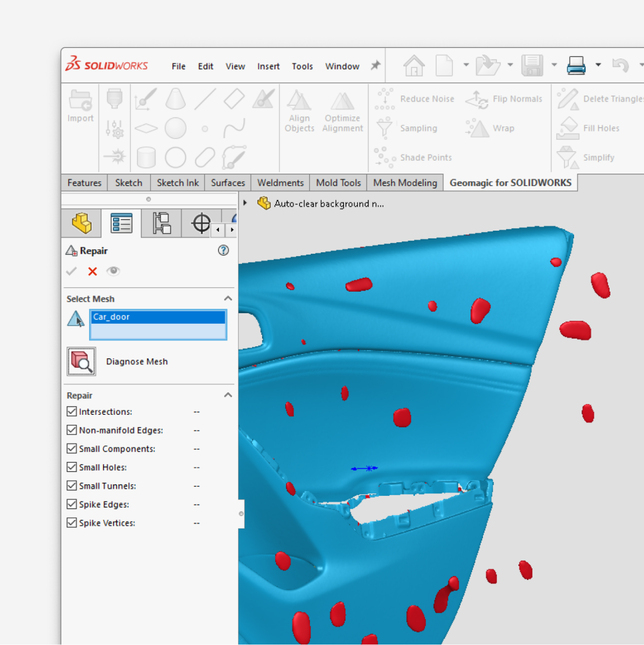Screen dimensions: 644x645
Task: Save the document with the floppy disk icon
Action: pos(532,65)
